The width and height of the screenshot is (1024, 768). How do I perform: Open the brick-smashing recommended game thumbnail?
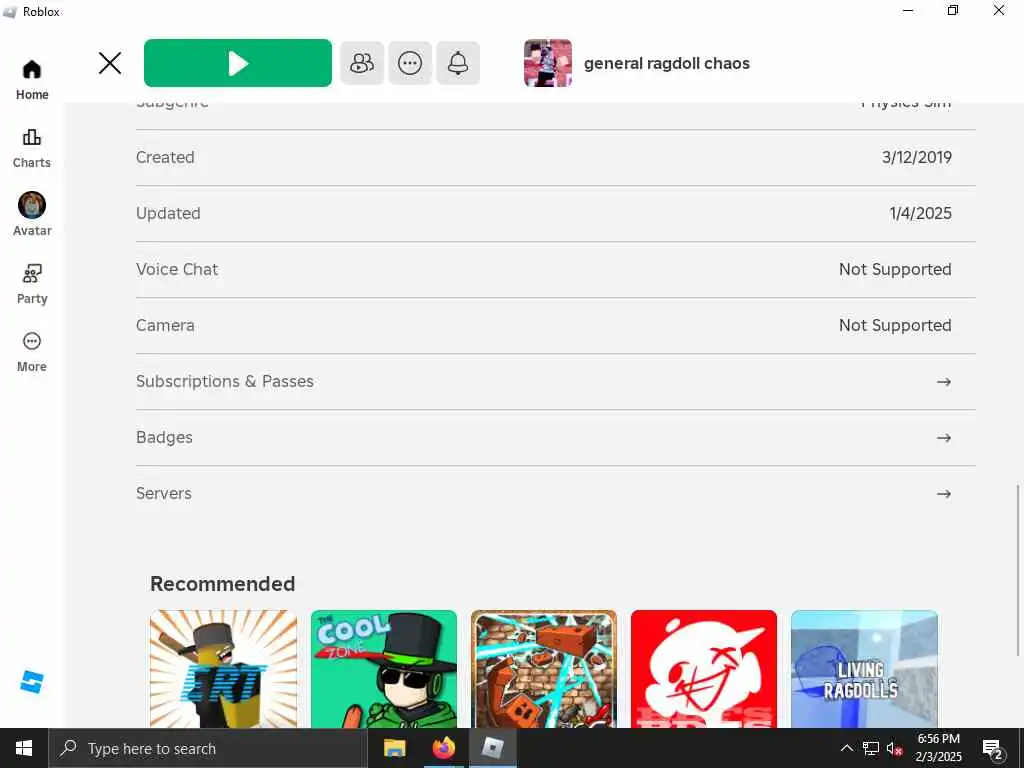pyautogui.click(x=544, y=669)
